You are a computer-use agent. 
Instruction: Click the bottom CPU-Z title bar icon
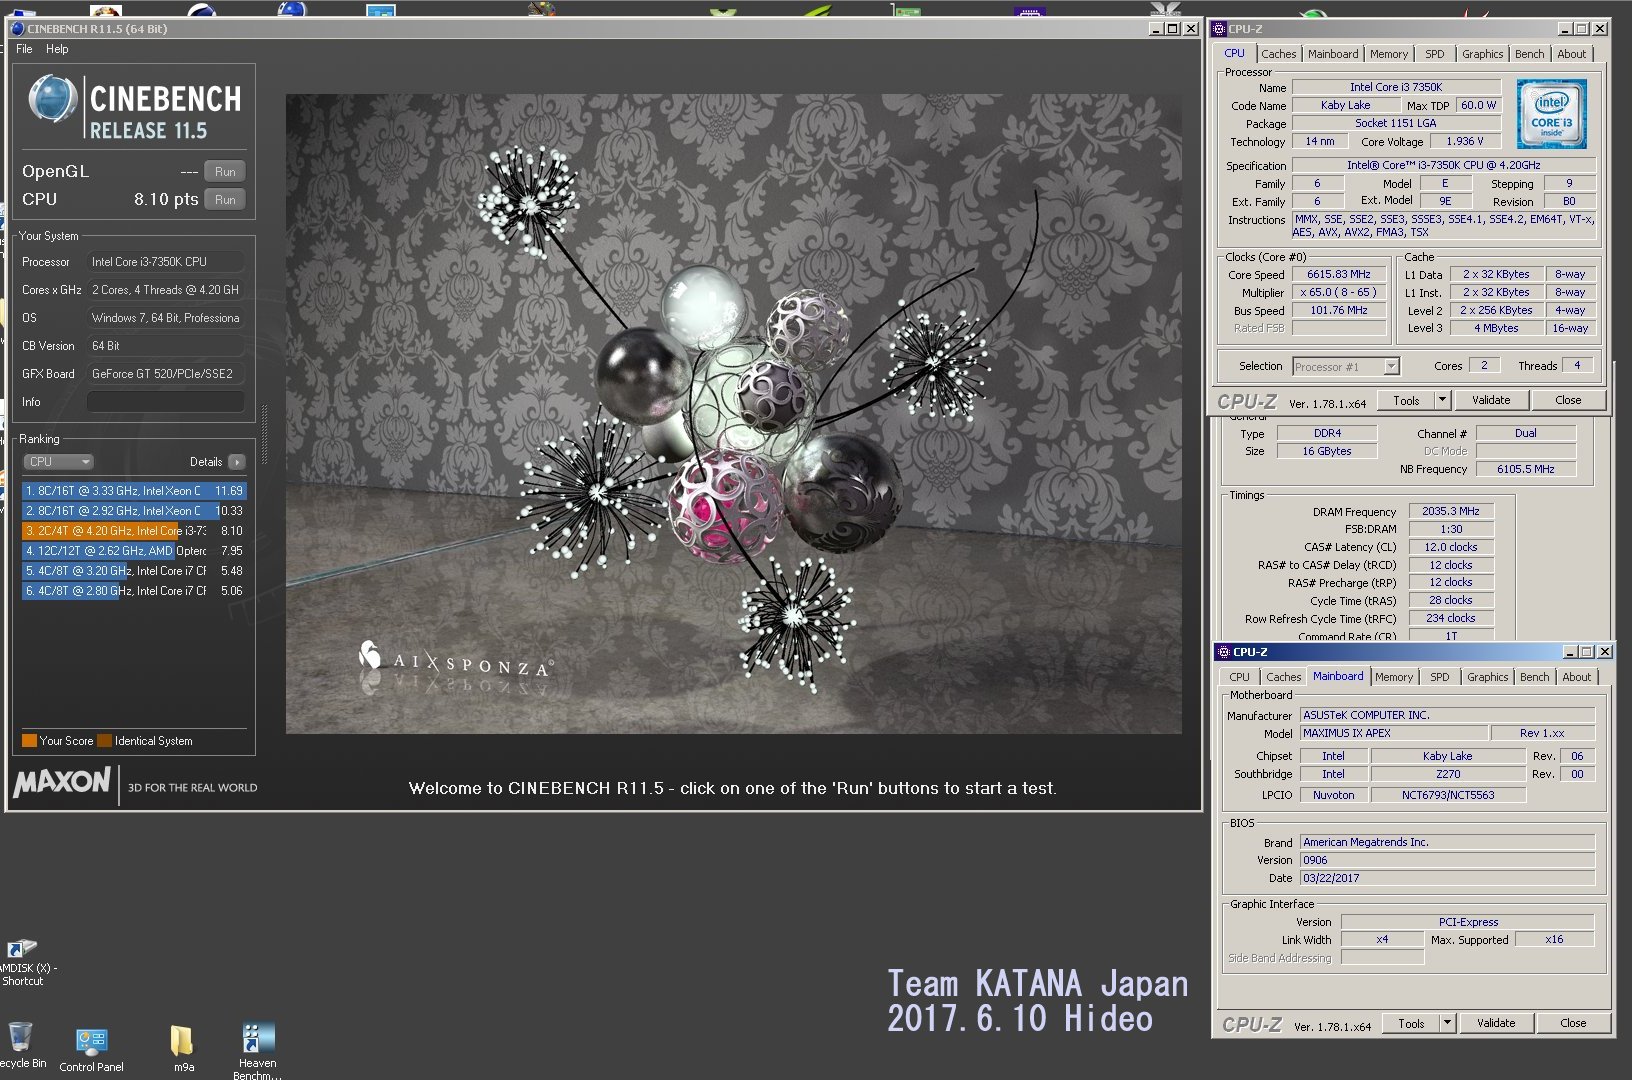tap(1224, 651)
